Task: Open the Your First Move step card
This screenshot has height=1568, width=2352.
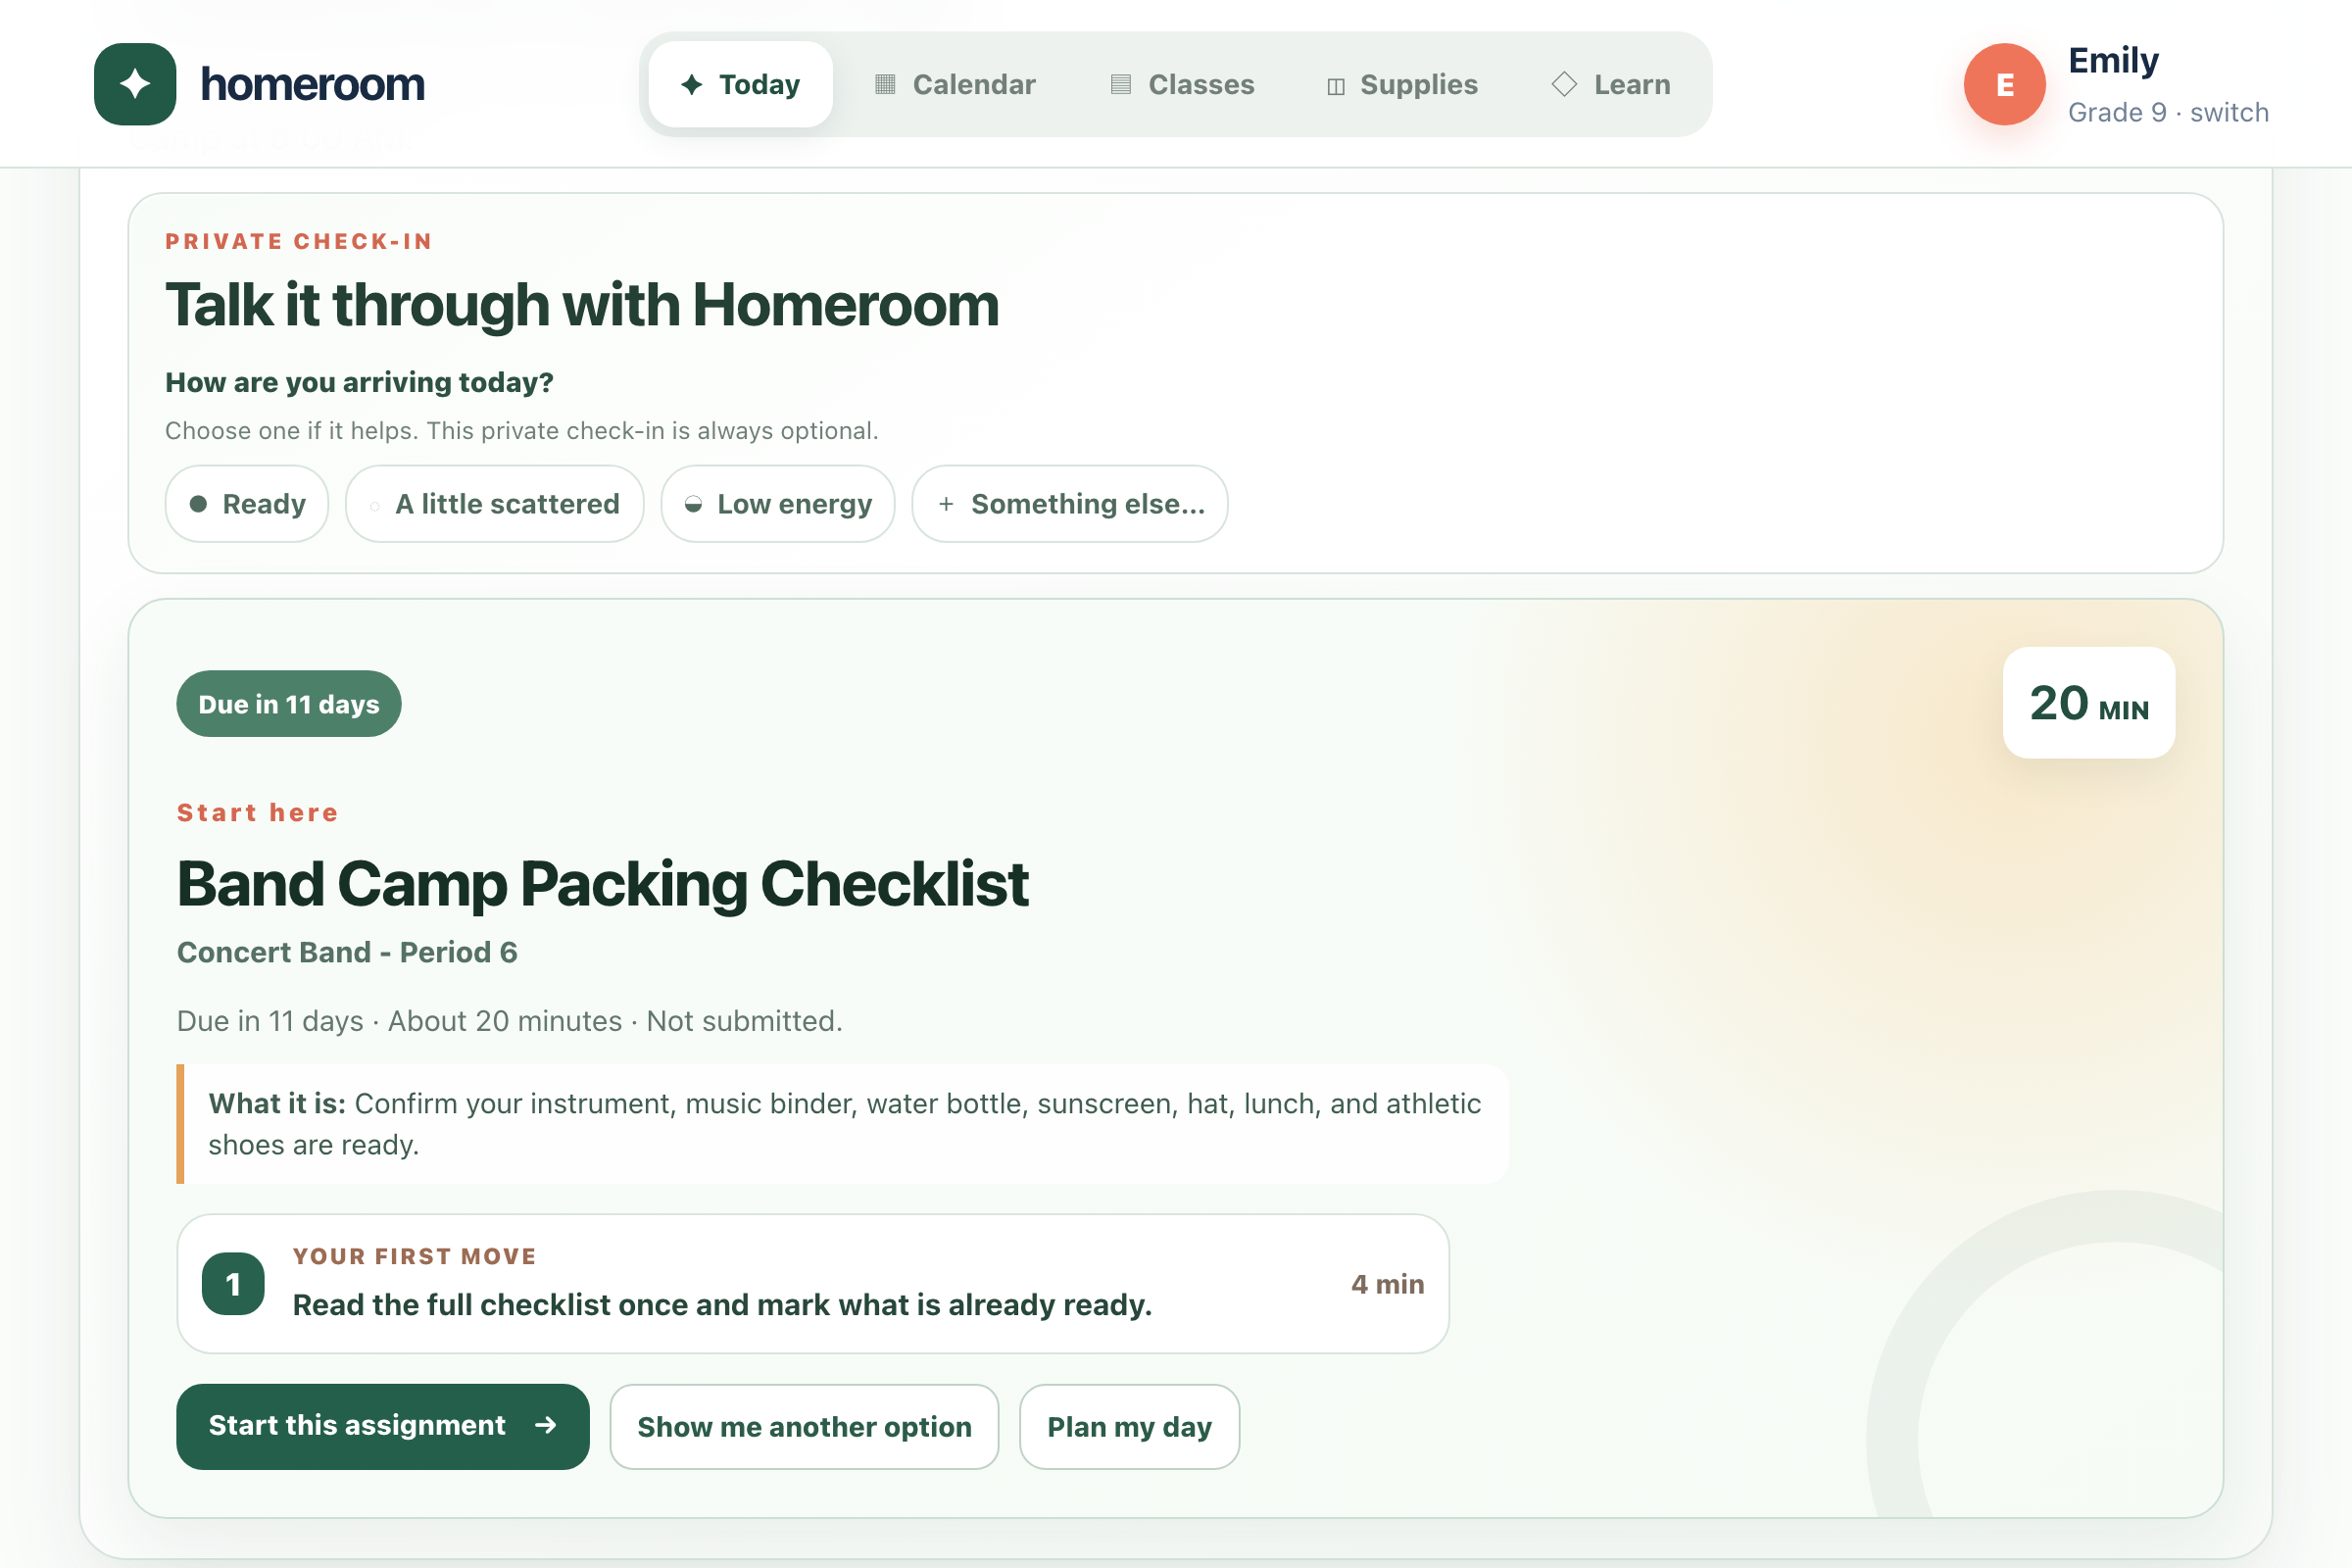Action: click(x=813, y=1284)
